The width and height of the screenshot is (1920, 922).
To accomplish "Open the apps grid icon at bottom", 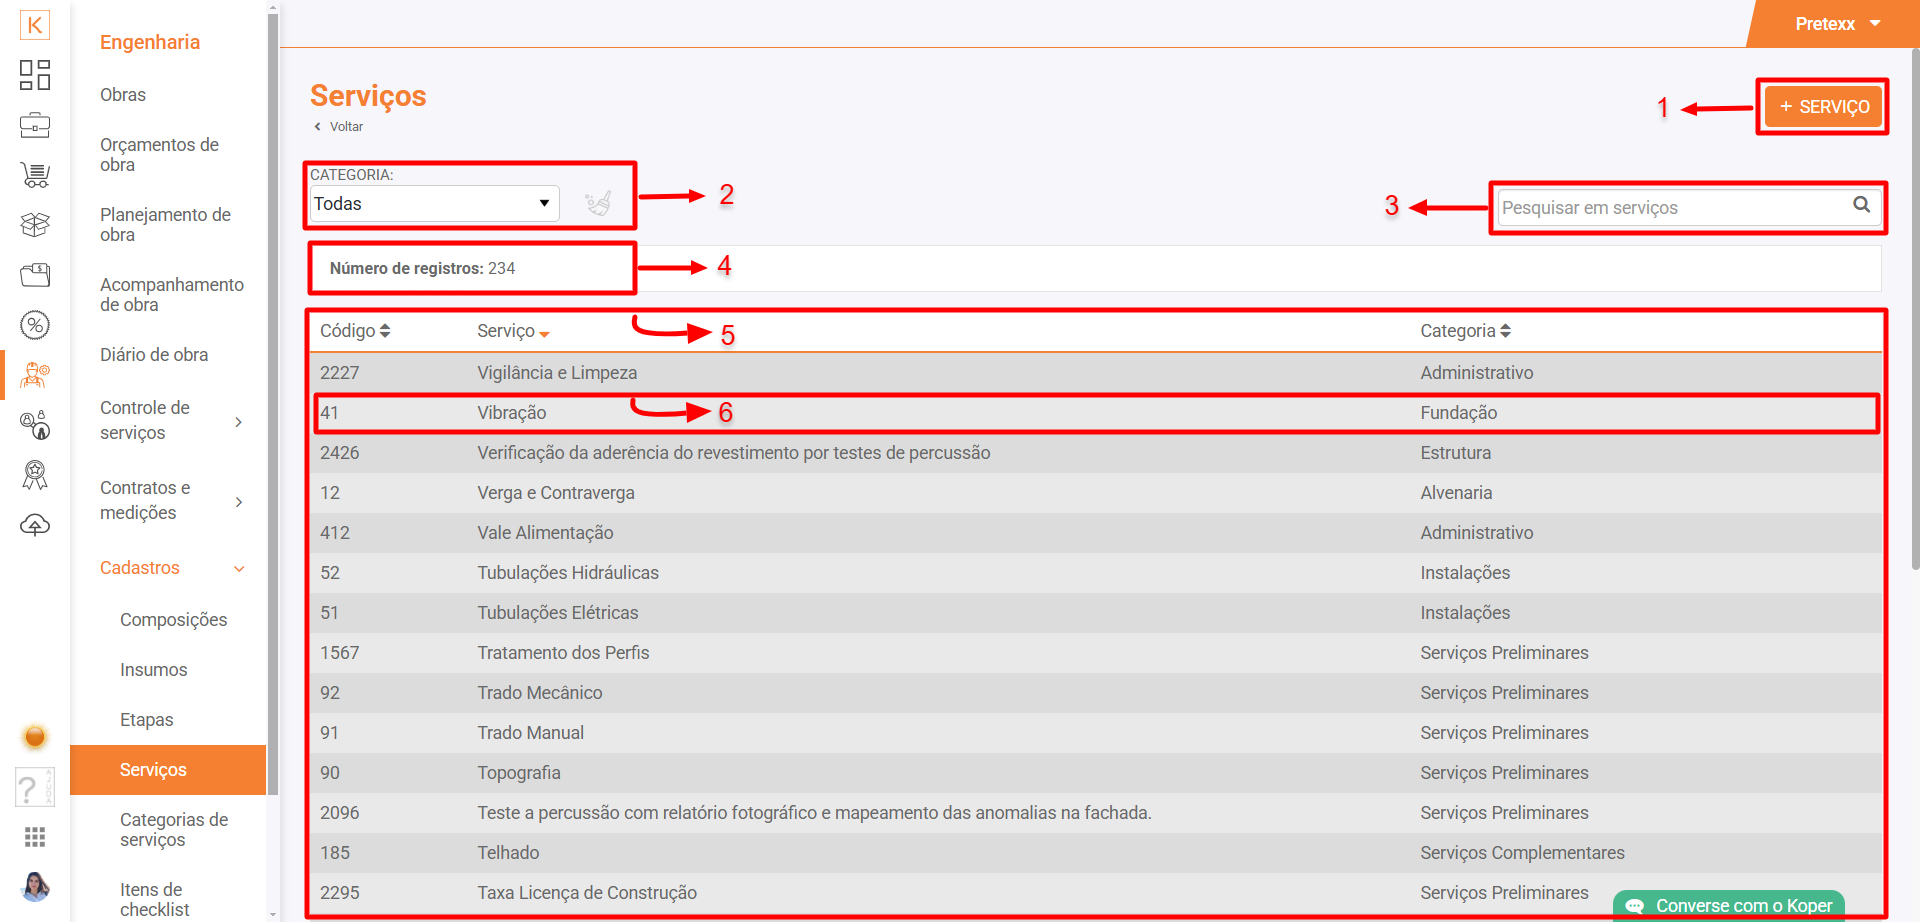I will [x=35, y=837].
